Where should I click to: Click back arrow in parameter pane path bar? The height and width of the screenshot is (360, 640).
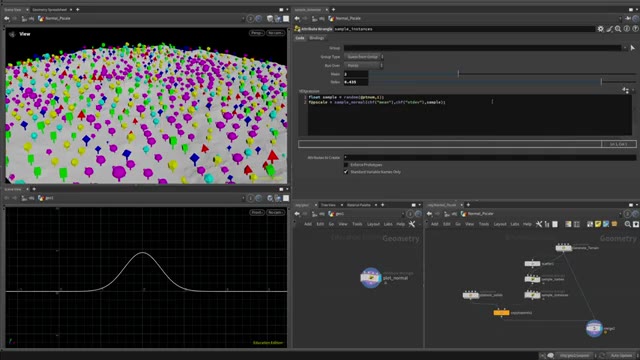point(297,18)
